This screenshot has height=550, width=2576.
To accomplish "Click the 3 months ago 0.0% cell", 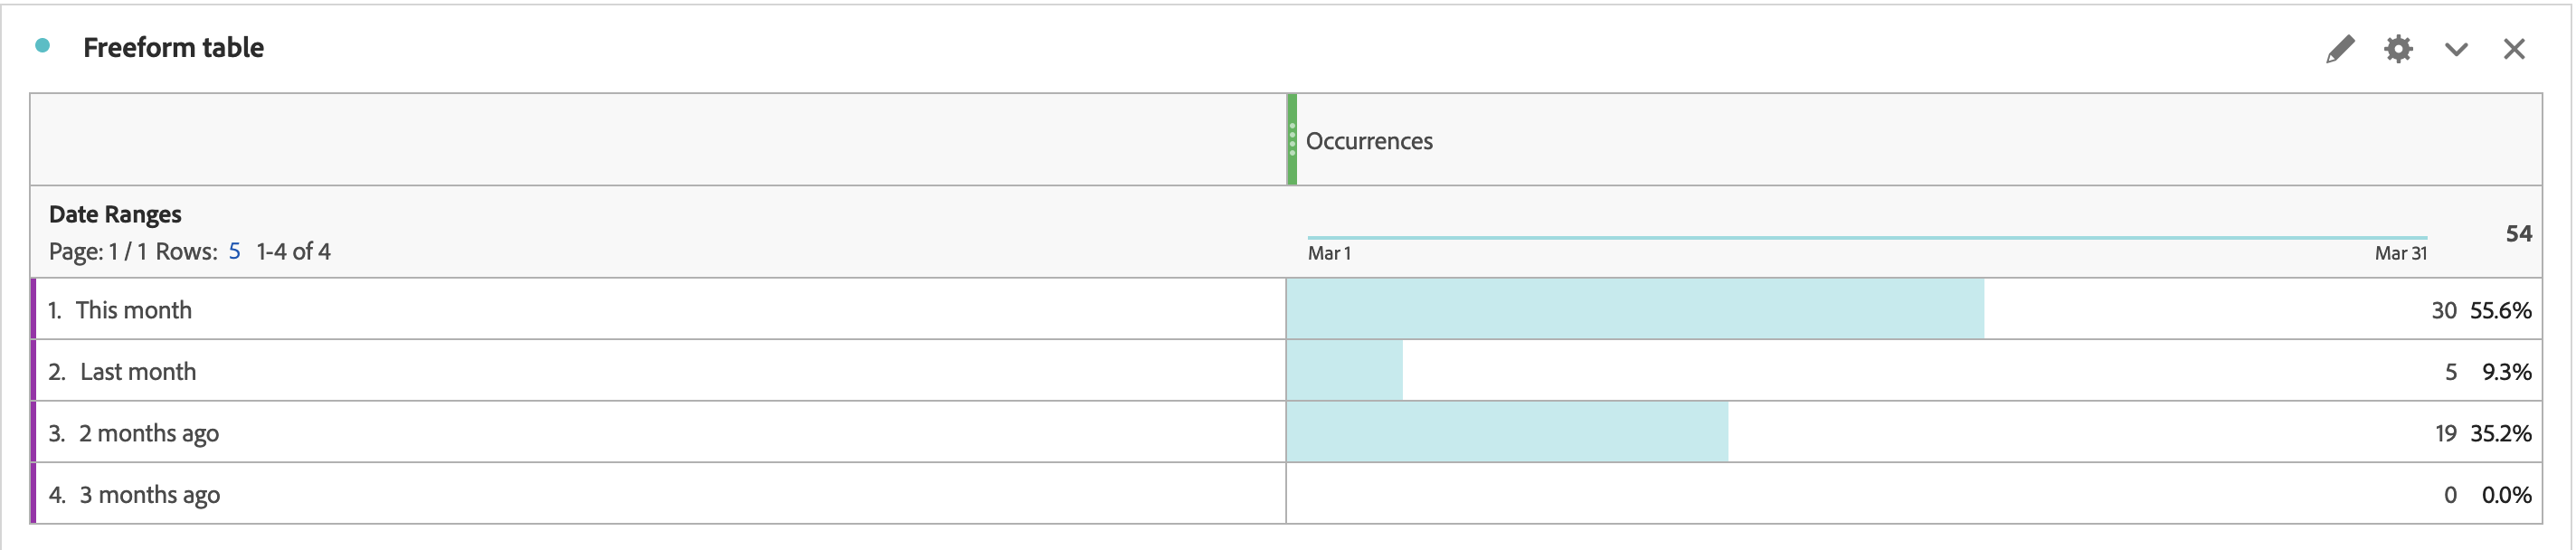I will coord(2506,495).
